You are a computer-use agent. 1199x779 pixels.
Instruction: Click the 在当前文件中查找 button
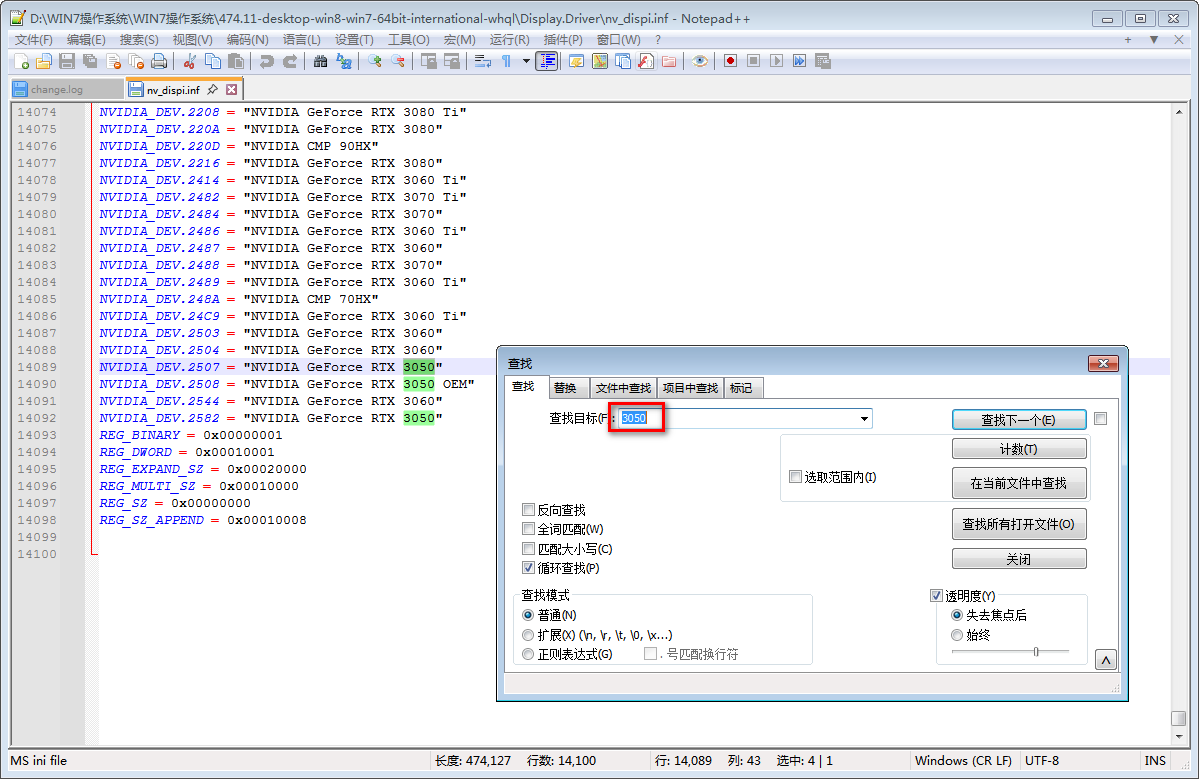coord(1019,483)
